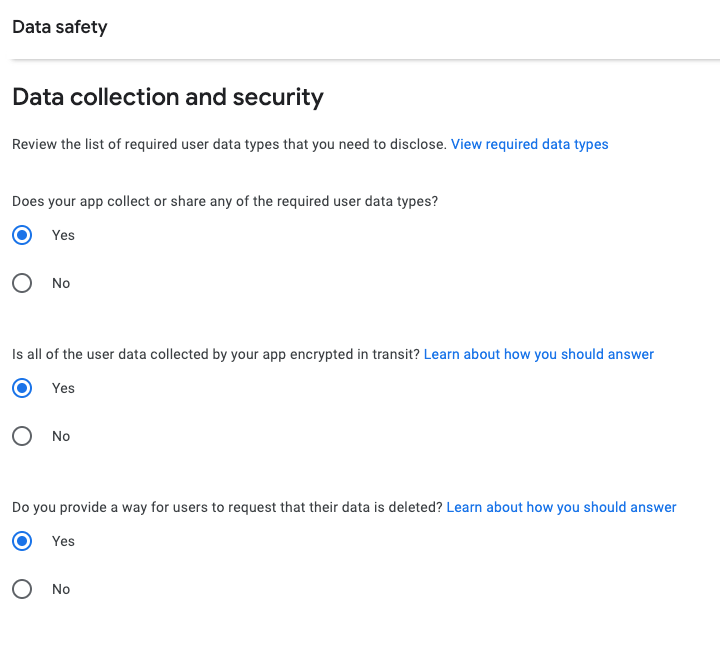720x655 pixels.
Task: Click the 'request that their data is deleted' question text
Action: pos(227,507)
